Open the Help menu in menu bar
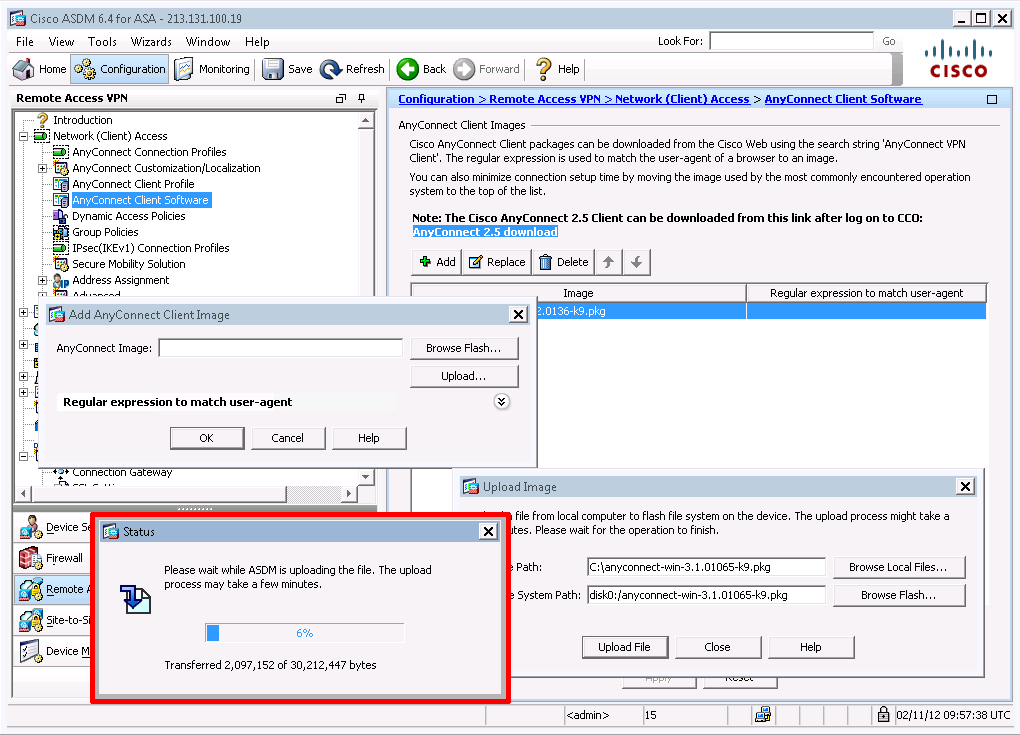The width and height of the screenshot is (1020, 735). coord(257,42)
